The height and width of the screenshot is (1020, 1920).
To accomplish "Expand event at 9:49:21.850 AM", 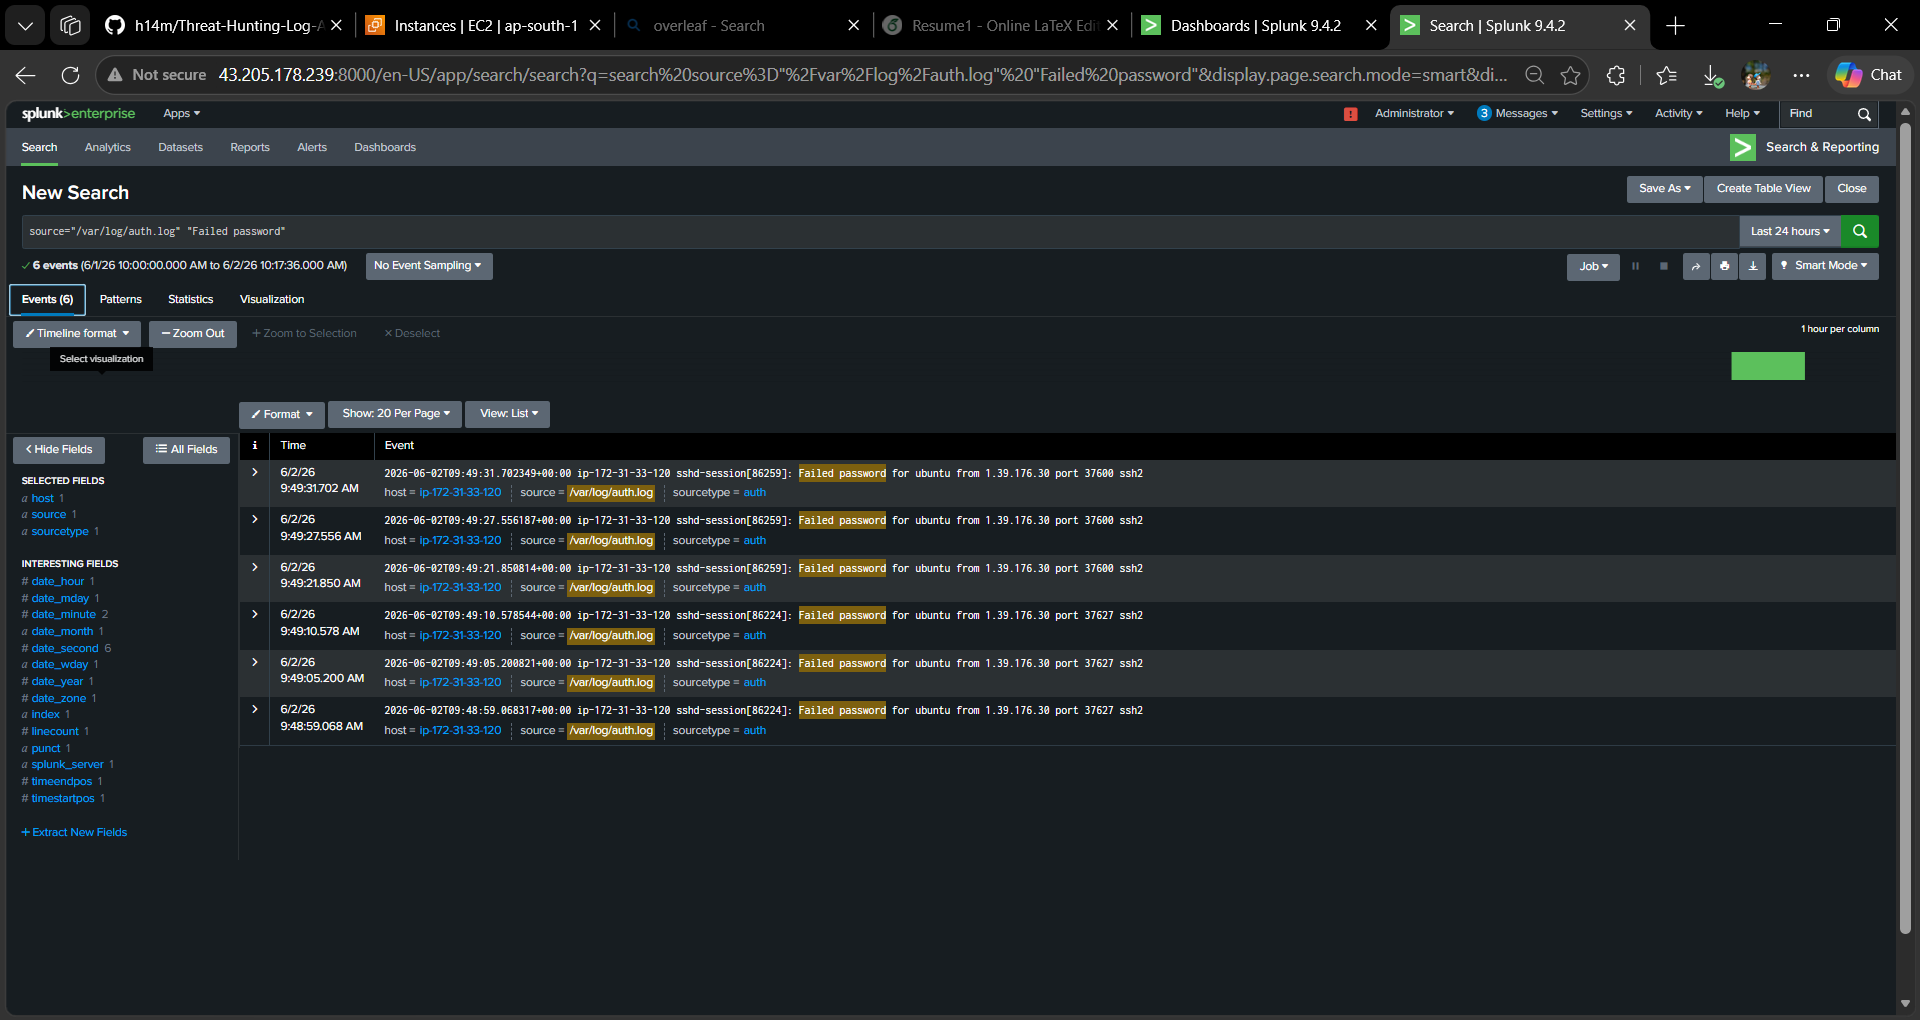I will click(255, 567).
